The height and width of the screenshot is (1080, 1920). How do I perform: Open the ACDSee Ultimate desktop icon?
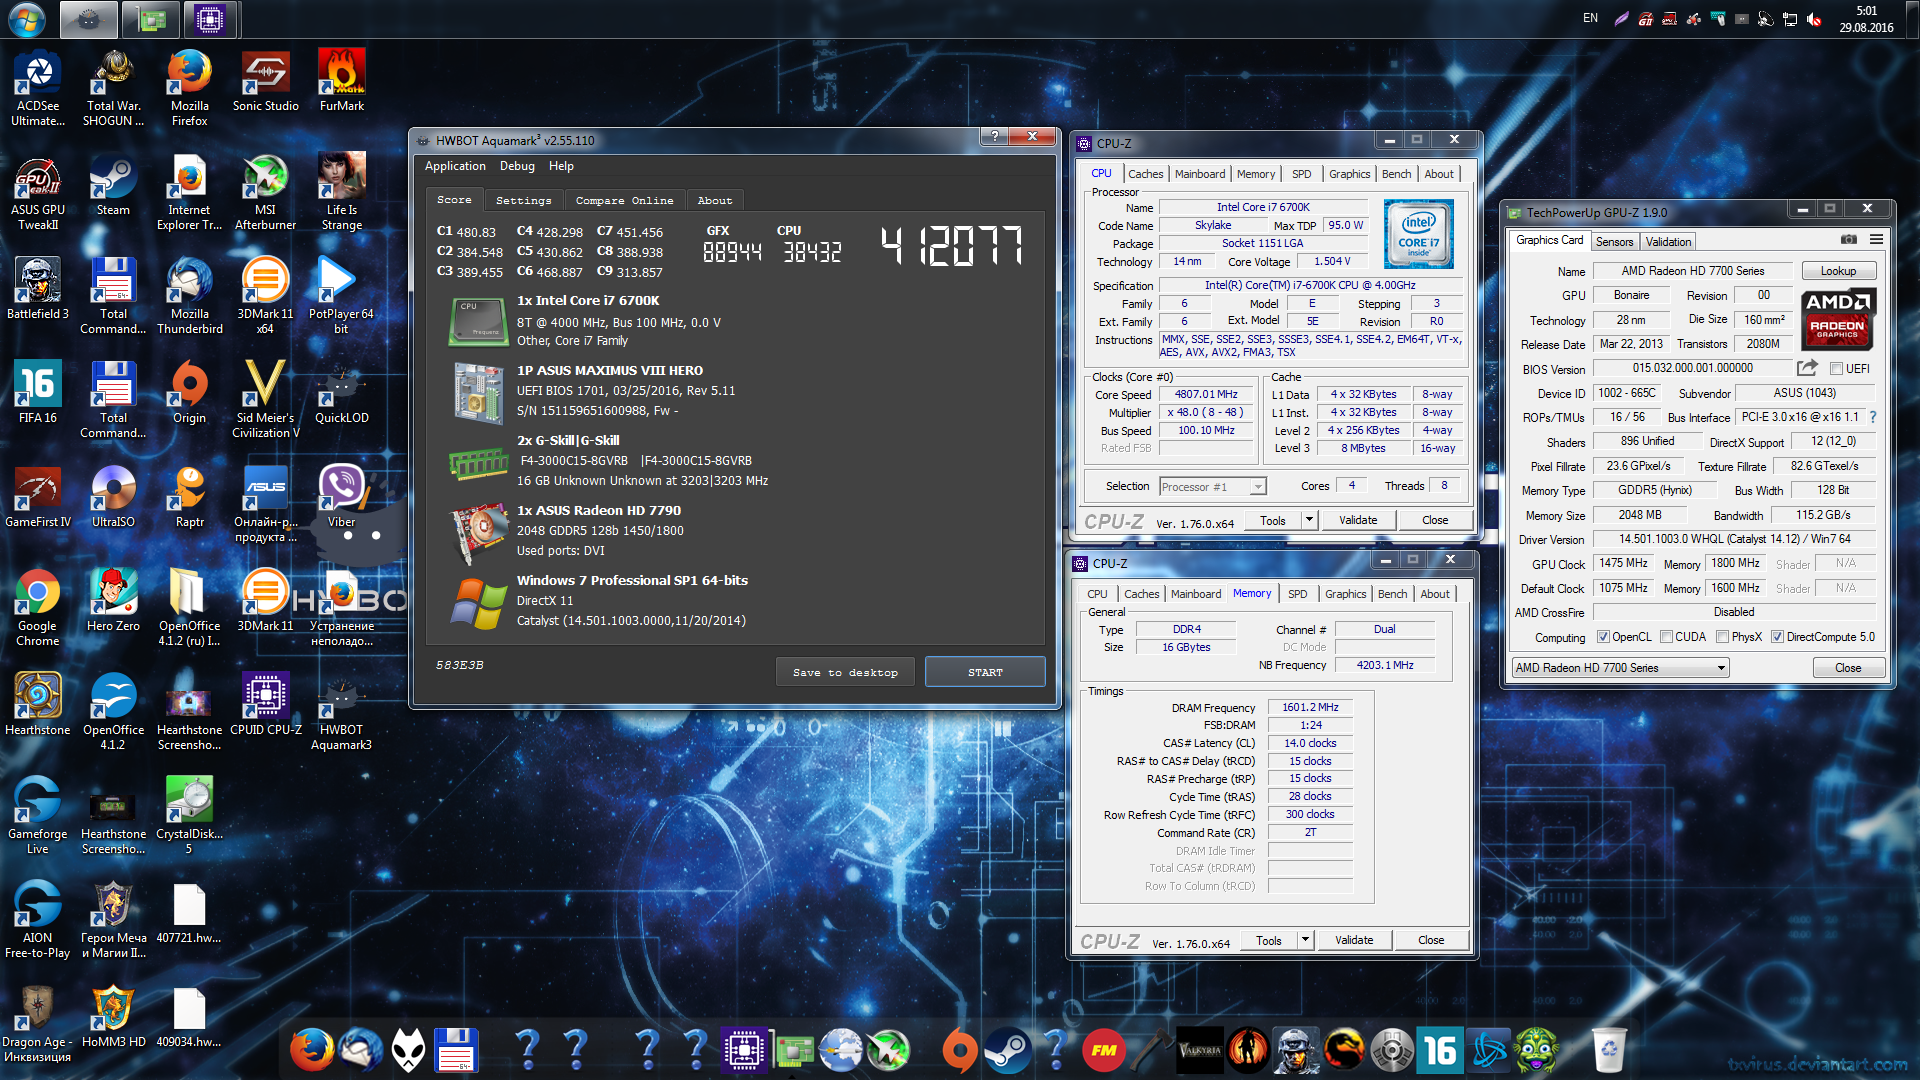pos(38,88)
